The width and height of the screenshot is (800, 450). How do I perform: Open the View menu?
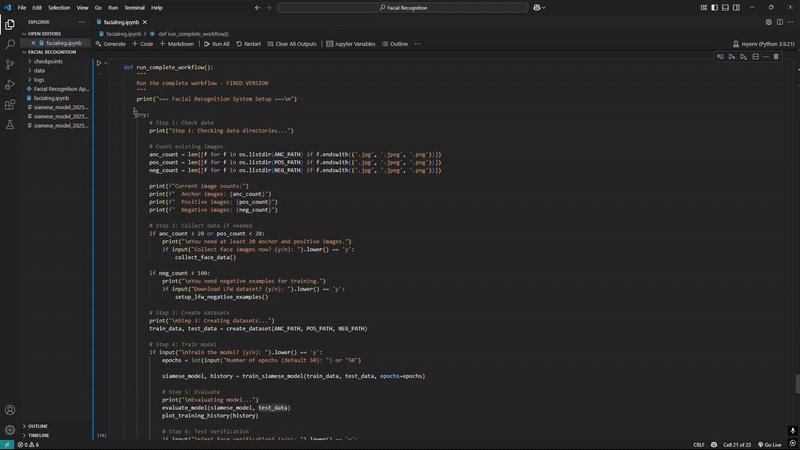(x=82, y=8)
